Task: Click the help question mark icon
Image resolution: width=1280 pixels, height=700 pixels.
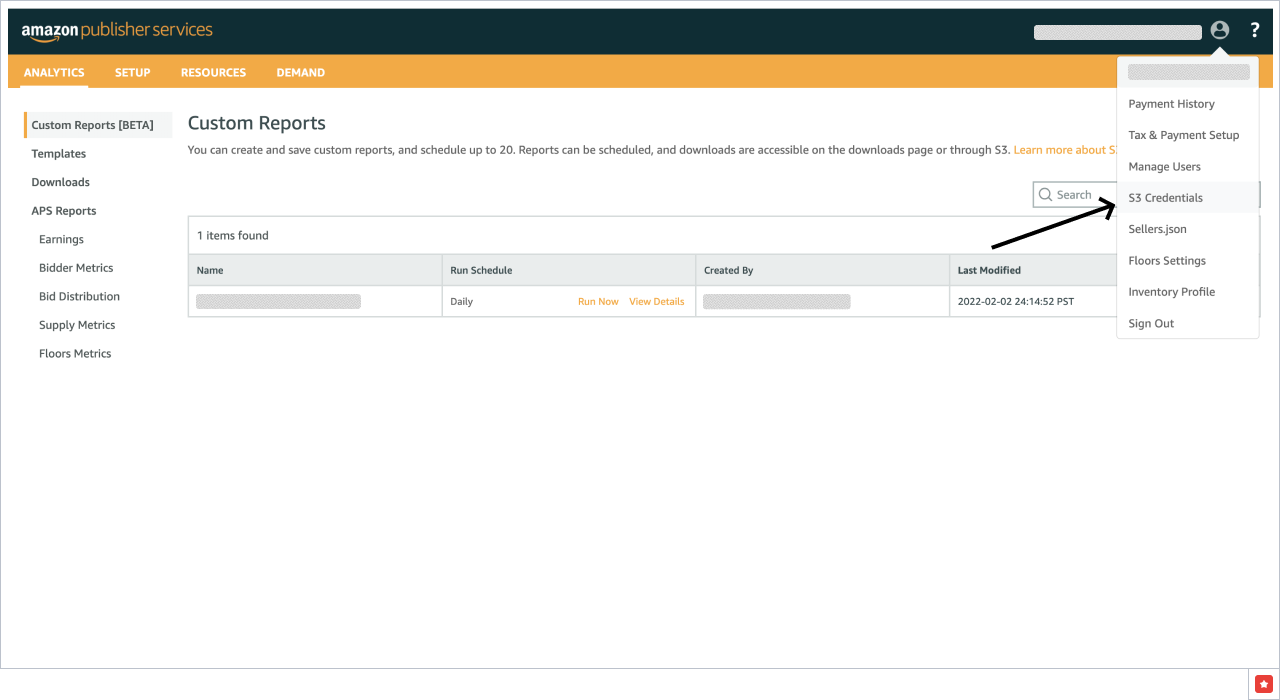Action: coord(1254,30)
